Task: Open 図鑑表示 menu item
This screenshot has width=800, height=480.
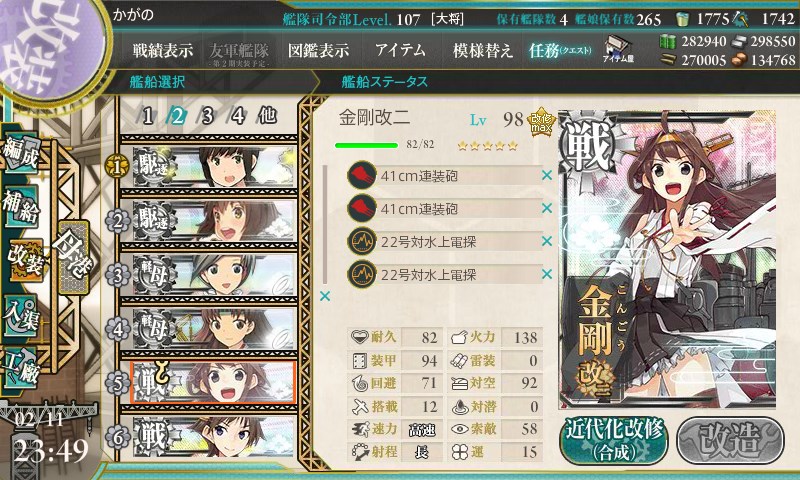Action: (x=318, y=50)
